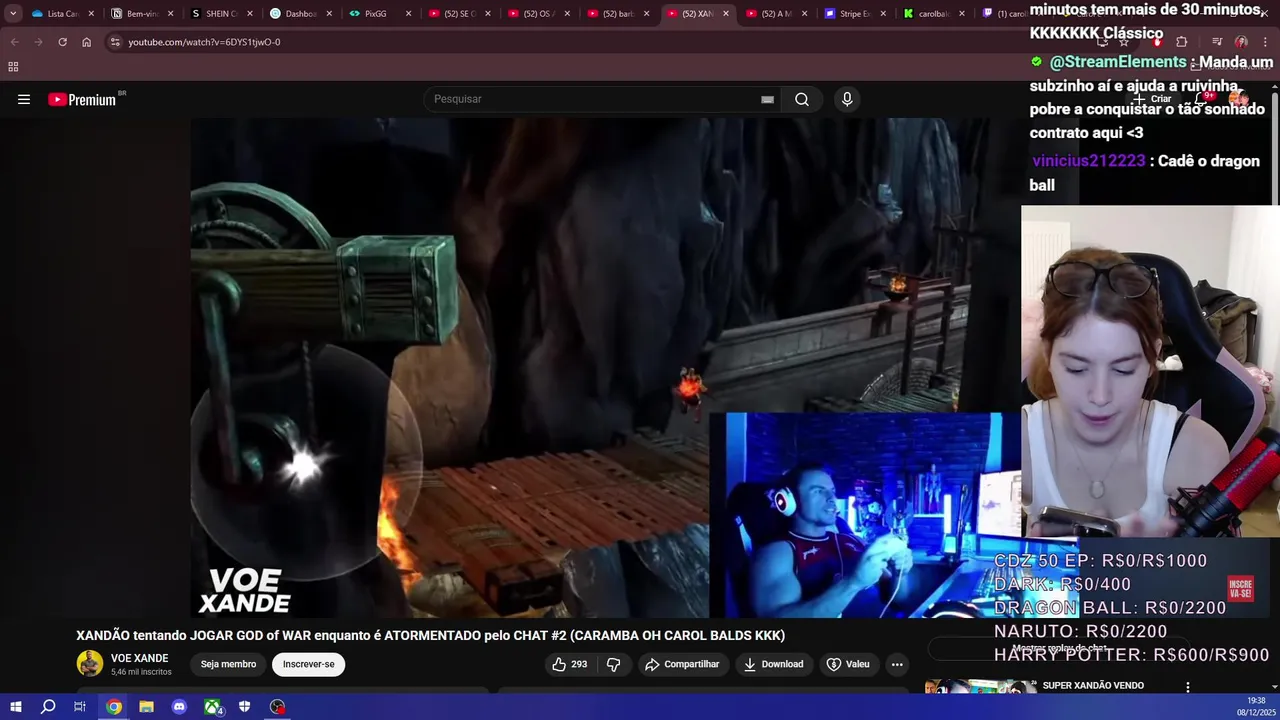The height and width of the screenshot is (720, 1280).
Task: Click the Chrome forward arrow
Action: pyautogui.click(x=38, y=42)
